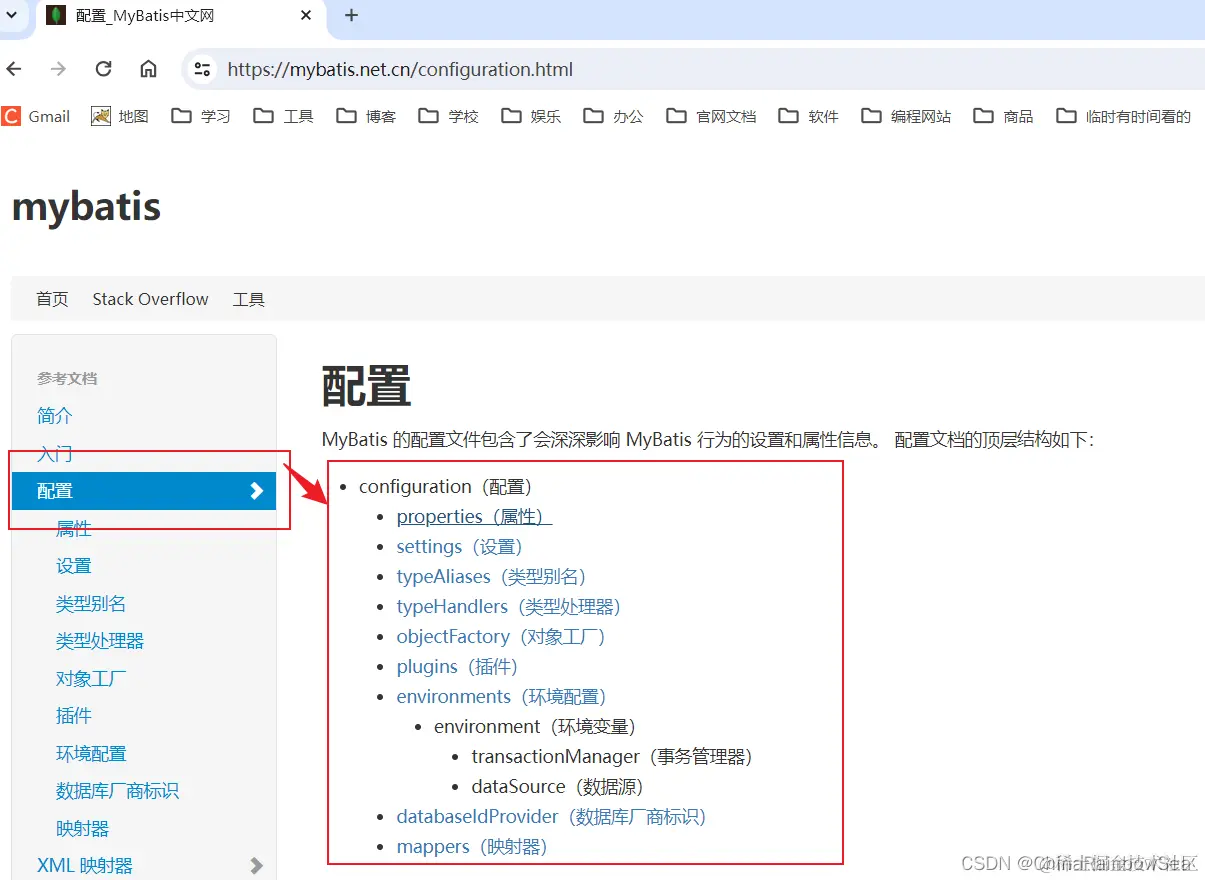Reload the current page
The height and width of the screenshot is (880, 1205).
[x=103, y=69]
